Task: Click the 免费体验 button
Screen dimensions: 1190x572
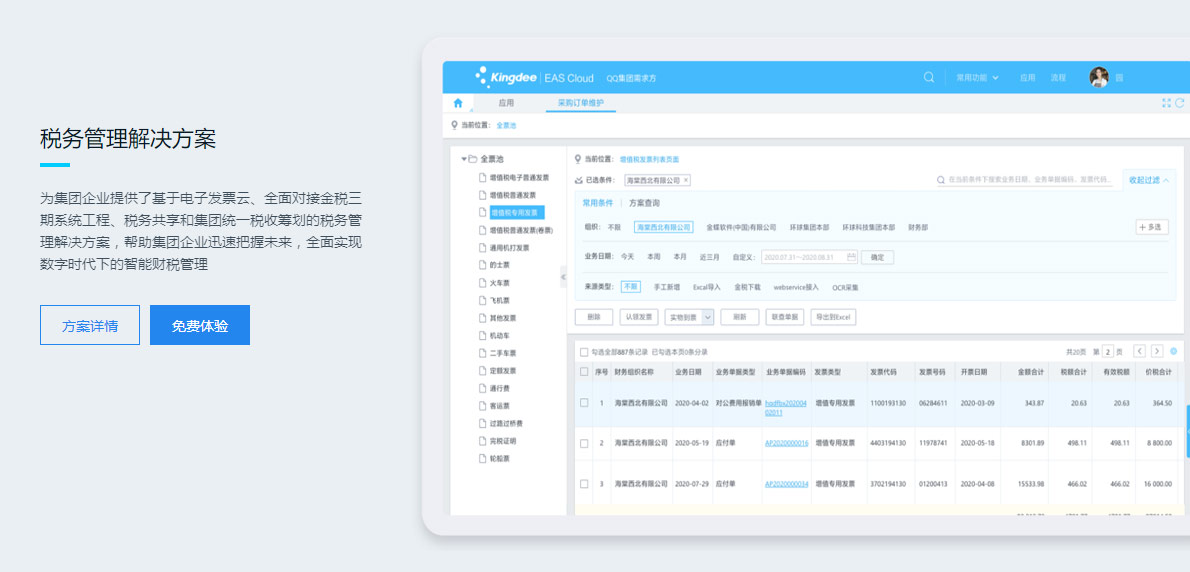Action: point(200,325)
